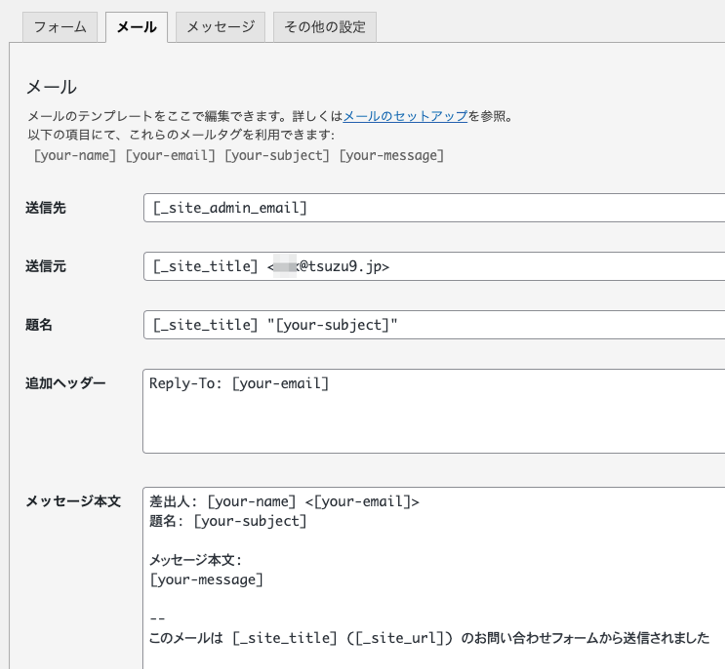The image size is (725, 669).
Task: Place the cursor on the このメールは signature line
Action: 429,638
